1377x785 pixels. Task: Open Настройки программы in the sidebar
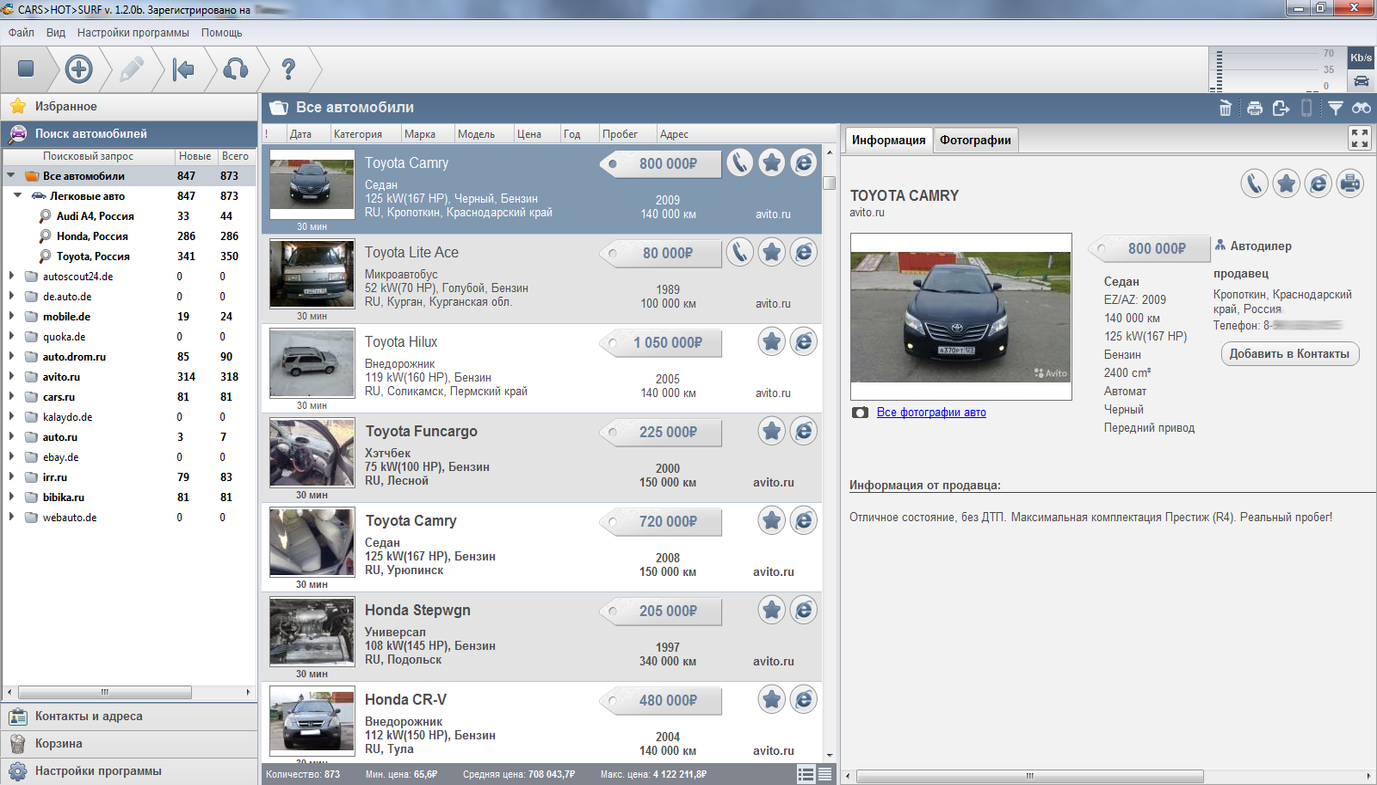click(x=129, y=771)
